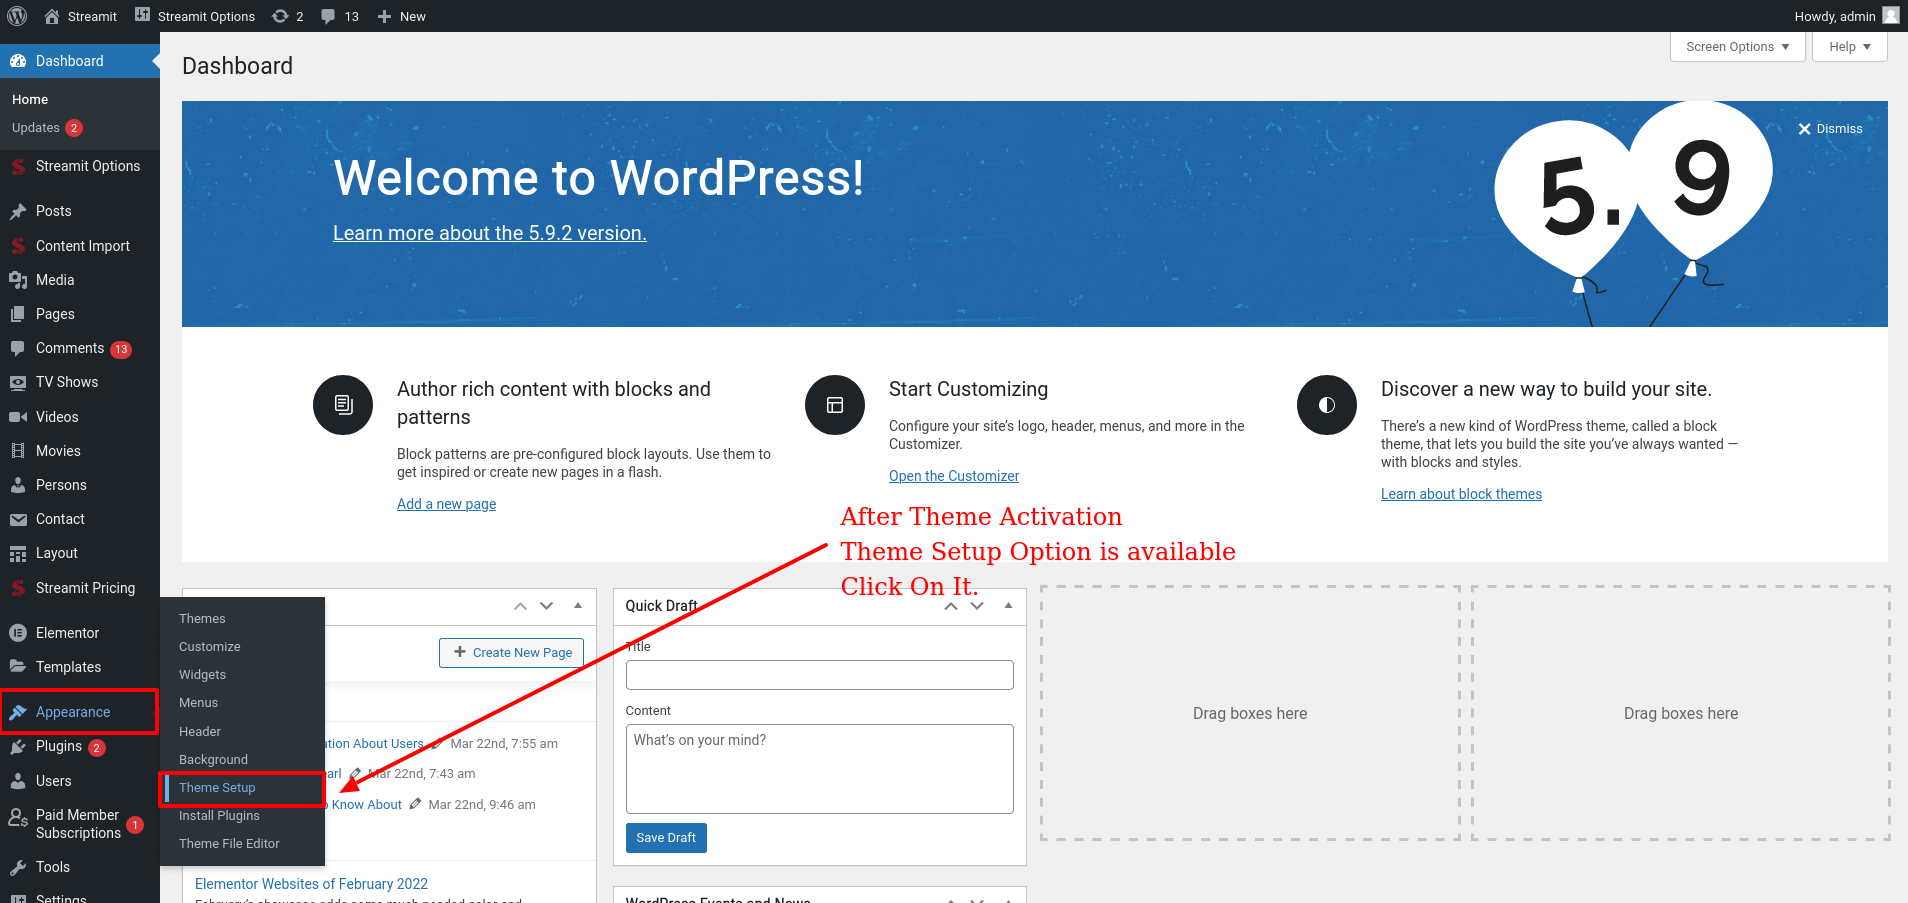
Task: Go to Home under Dashboard
Action: 30,100
